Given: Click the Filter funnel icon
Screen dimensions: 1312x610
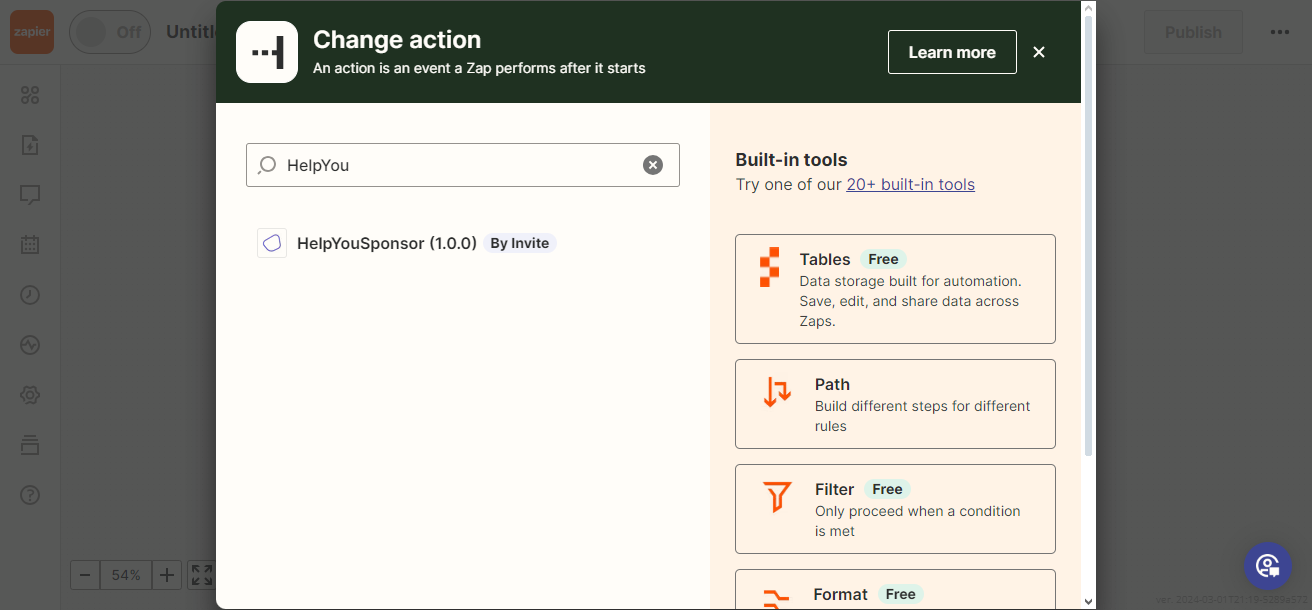Looking at the screenshot, I should [x=777, y=497].
